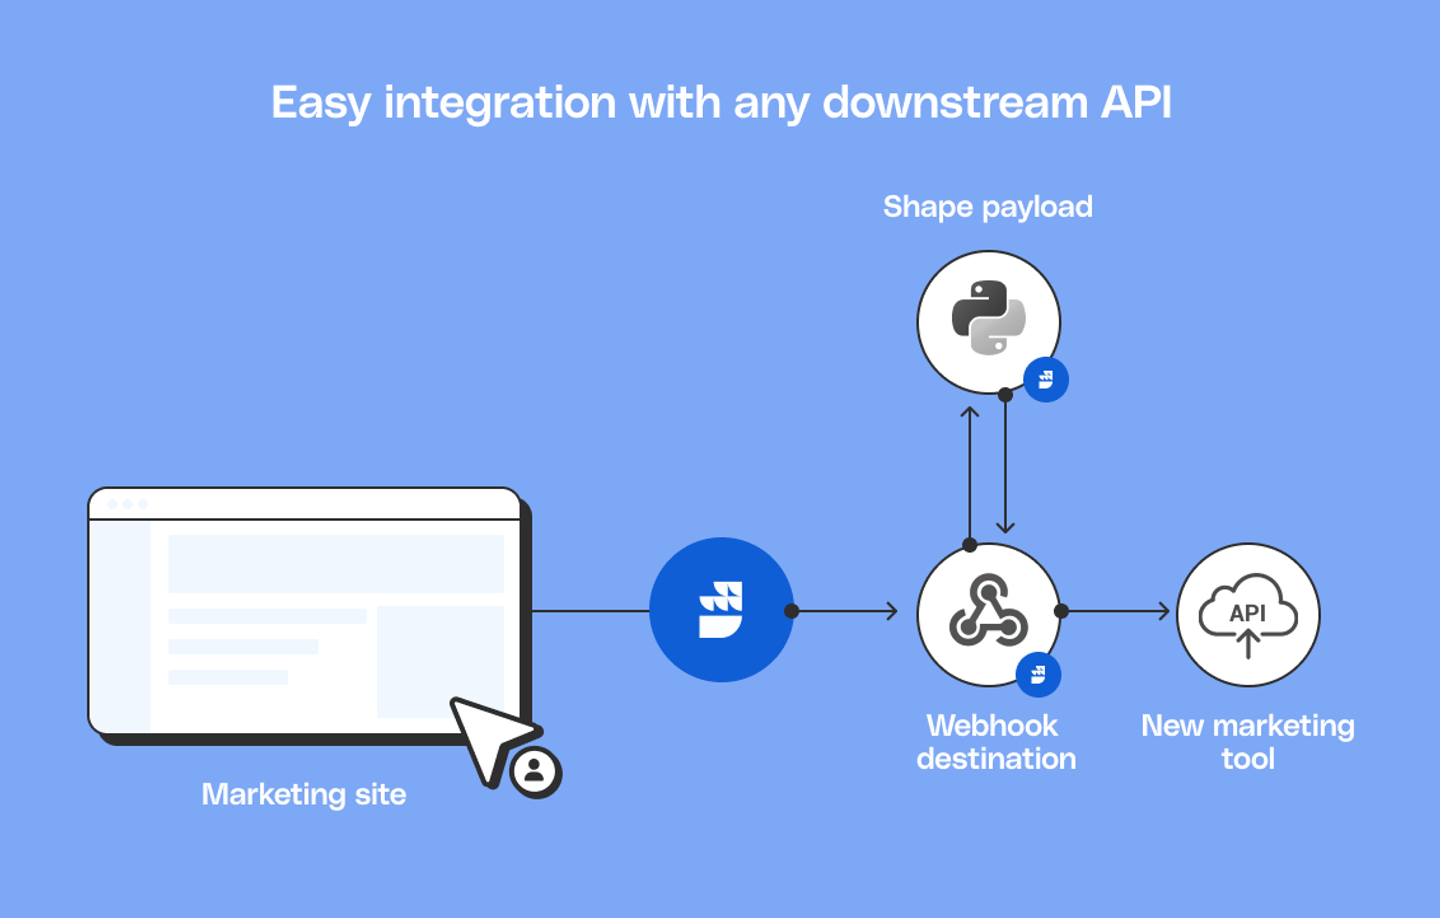
Task: Click the "Webhook destination" label
Action: pyautogui.click(x=995, y=742)
